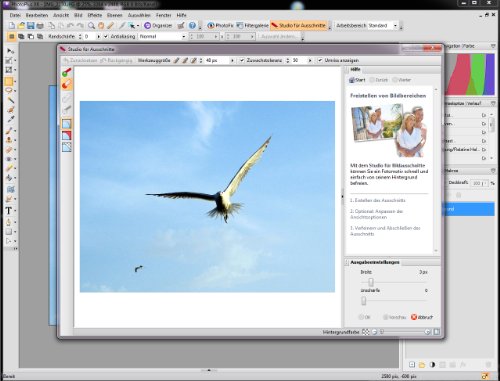Open the Datei menu
The image size is (500, 381).
[x=15, y=15]
